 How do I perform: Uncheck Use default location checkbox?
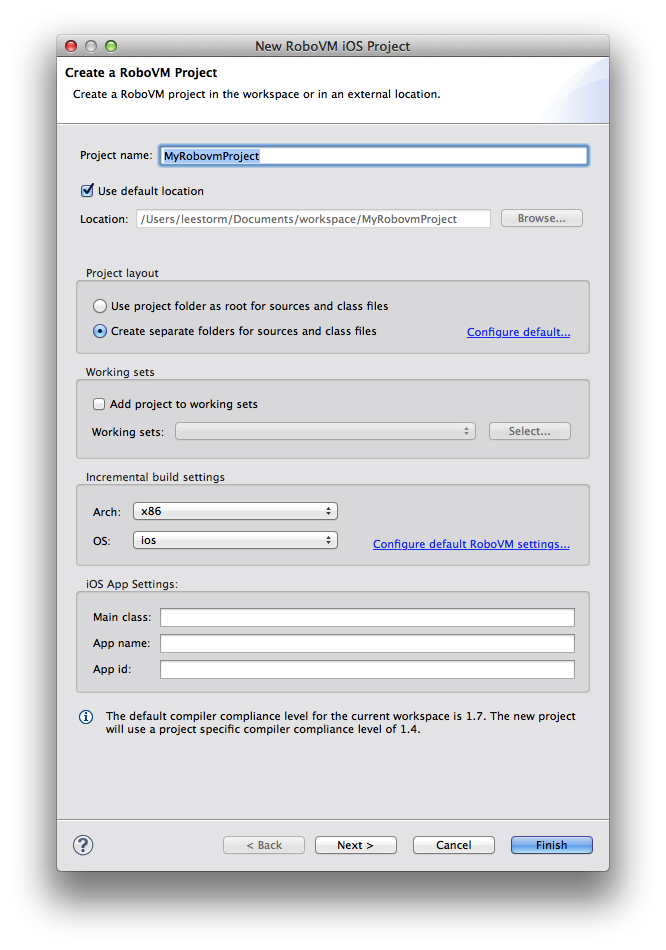coord(87,191)
